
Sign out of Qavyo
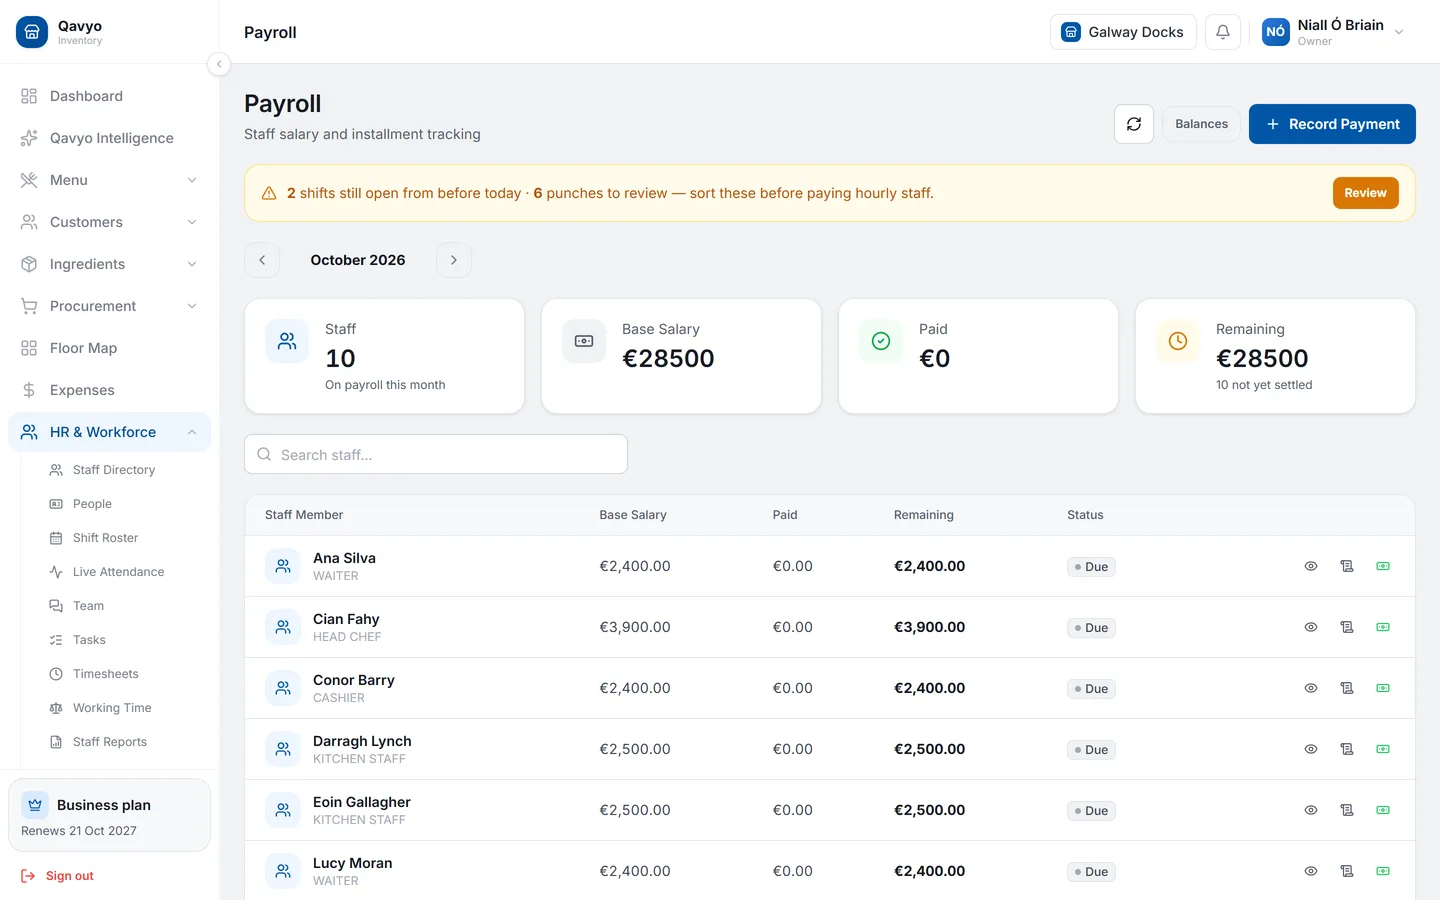click(x=58, y=876)
